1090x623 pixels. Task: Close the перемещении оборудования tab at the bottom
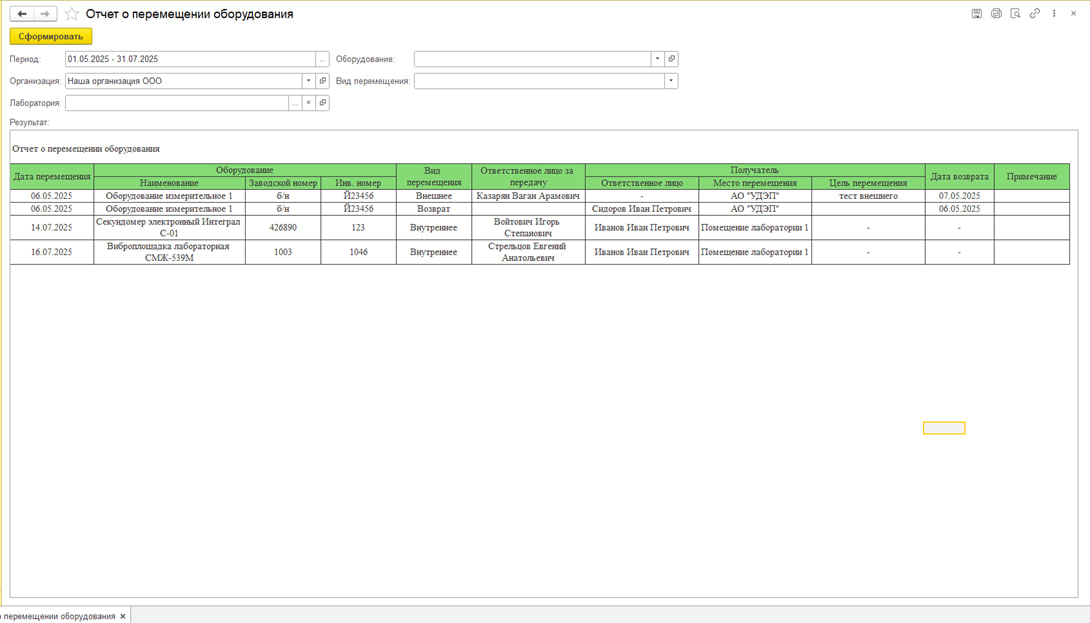123,616
